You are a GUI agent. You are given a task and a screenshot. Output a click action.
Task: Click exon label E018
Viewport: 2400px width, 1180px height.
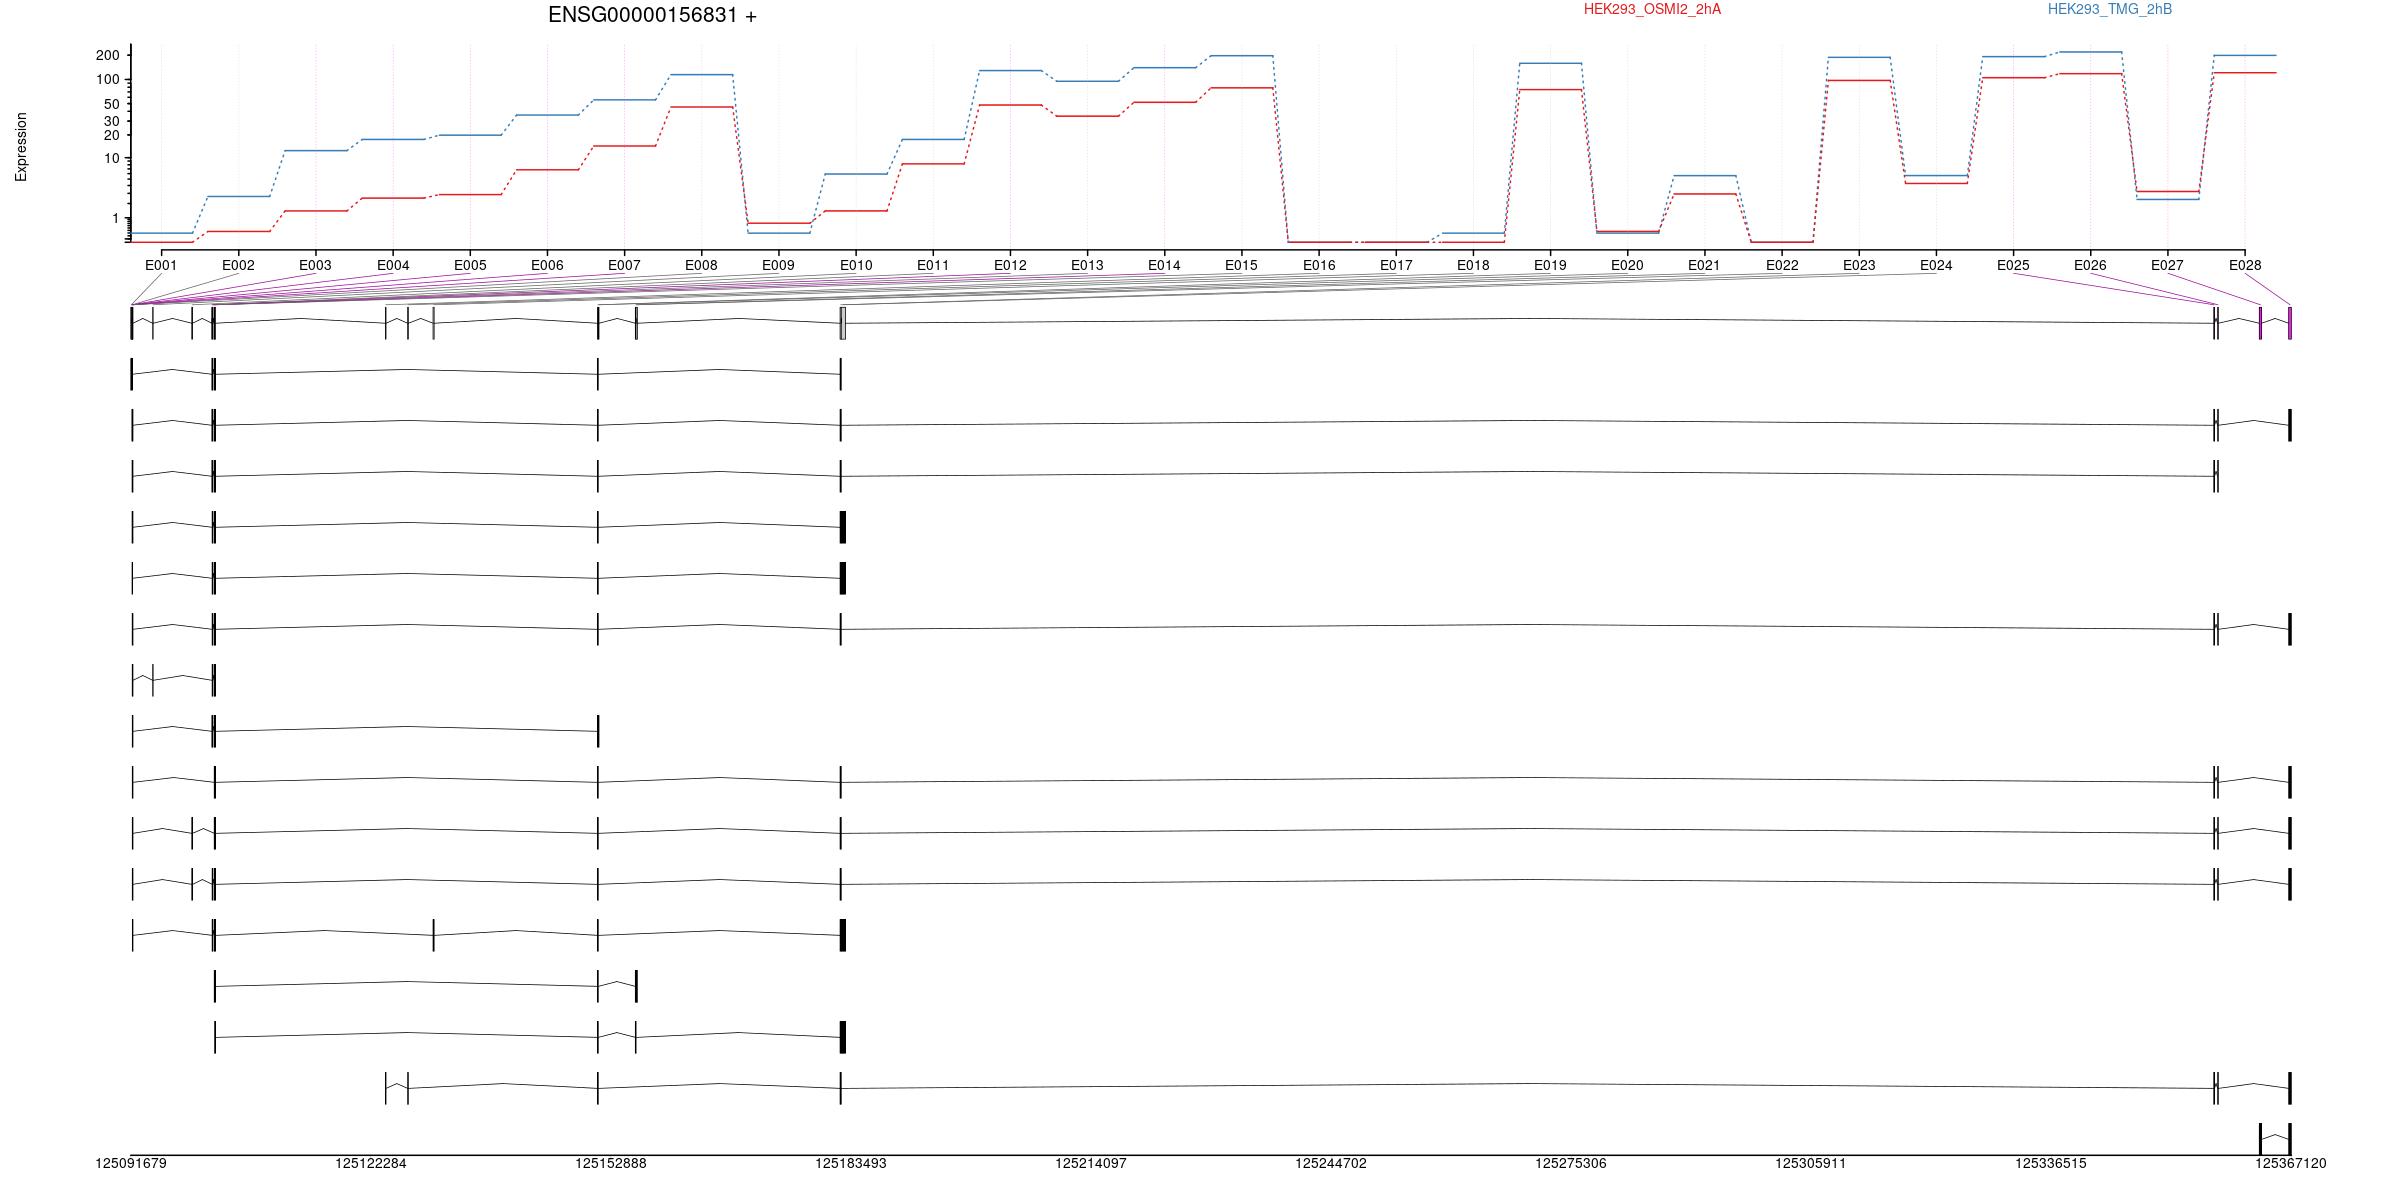pyautogui.click(x=1473, y=265)
